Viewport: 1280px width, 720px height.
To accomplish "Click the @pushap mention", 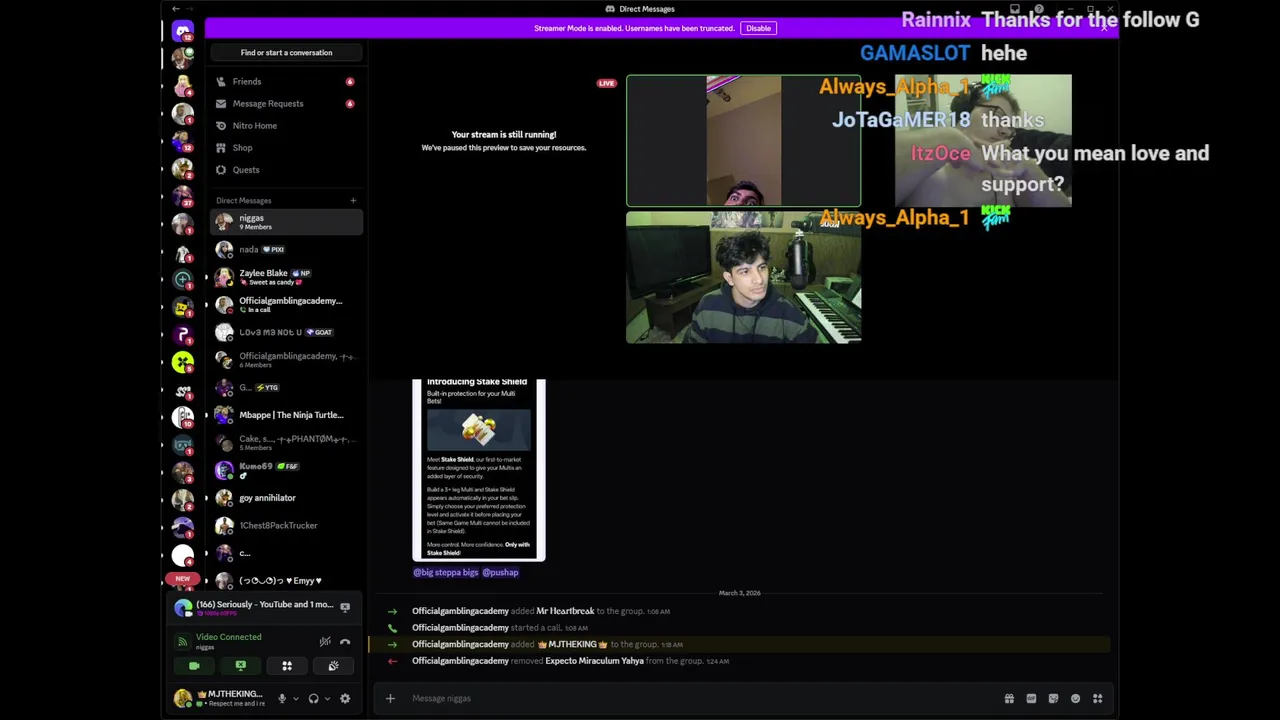I will [x=500, y=573].
